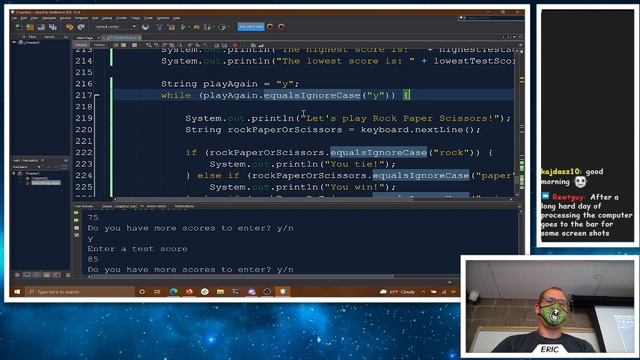Viewport: 640px width, 360px height.
Task: Click the Output panel's horizontal scrollbar
Action: (x=241, y=276)
